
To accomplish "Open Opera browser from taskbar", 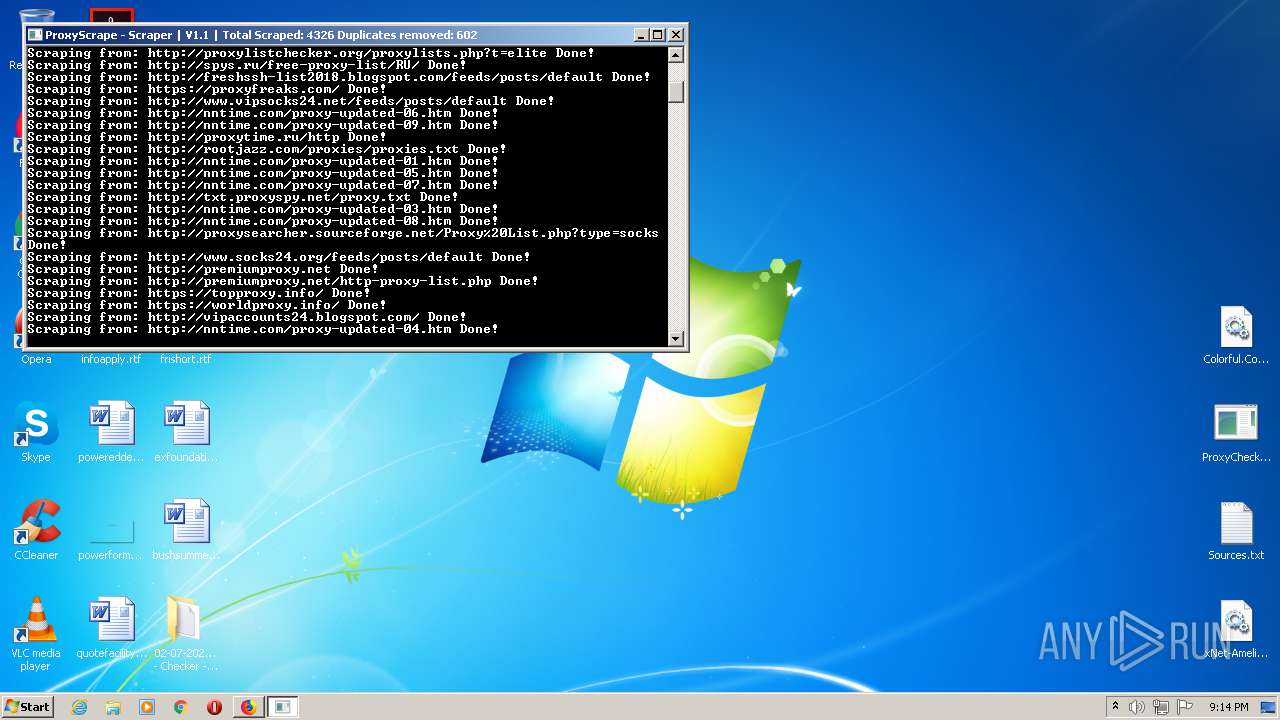I will (x=214, y=707).
